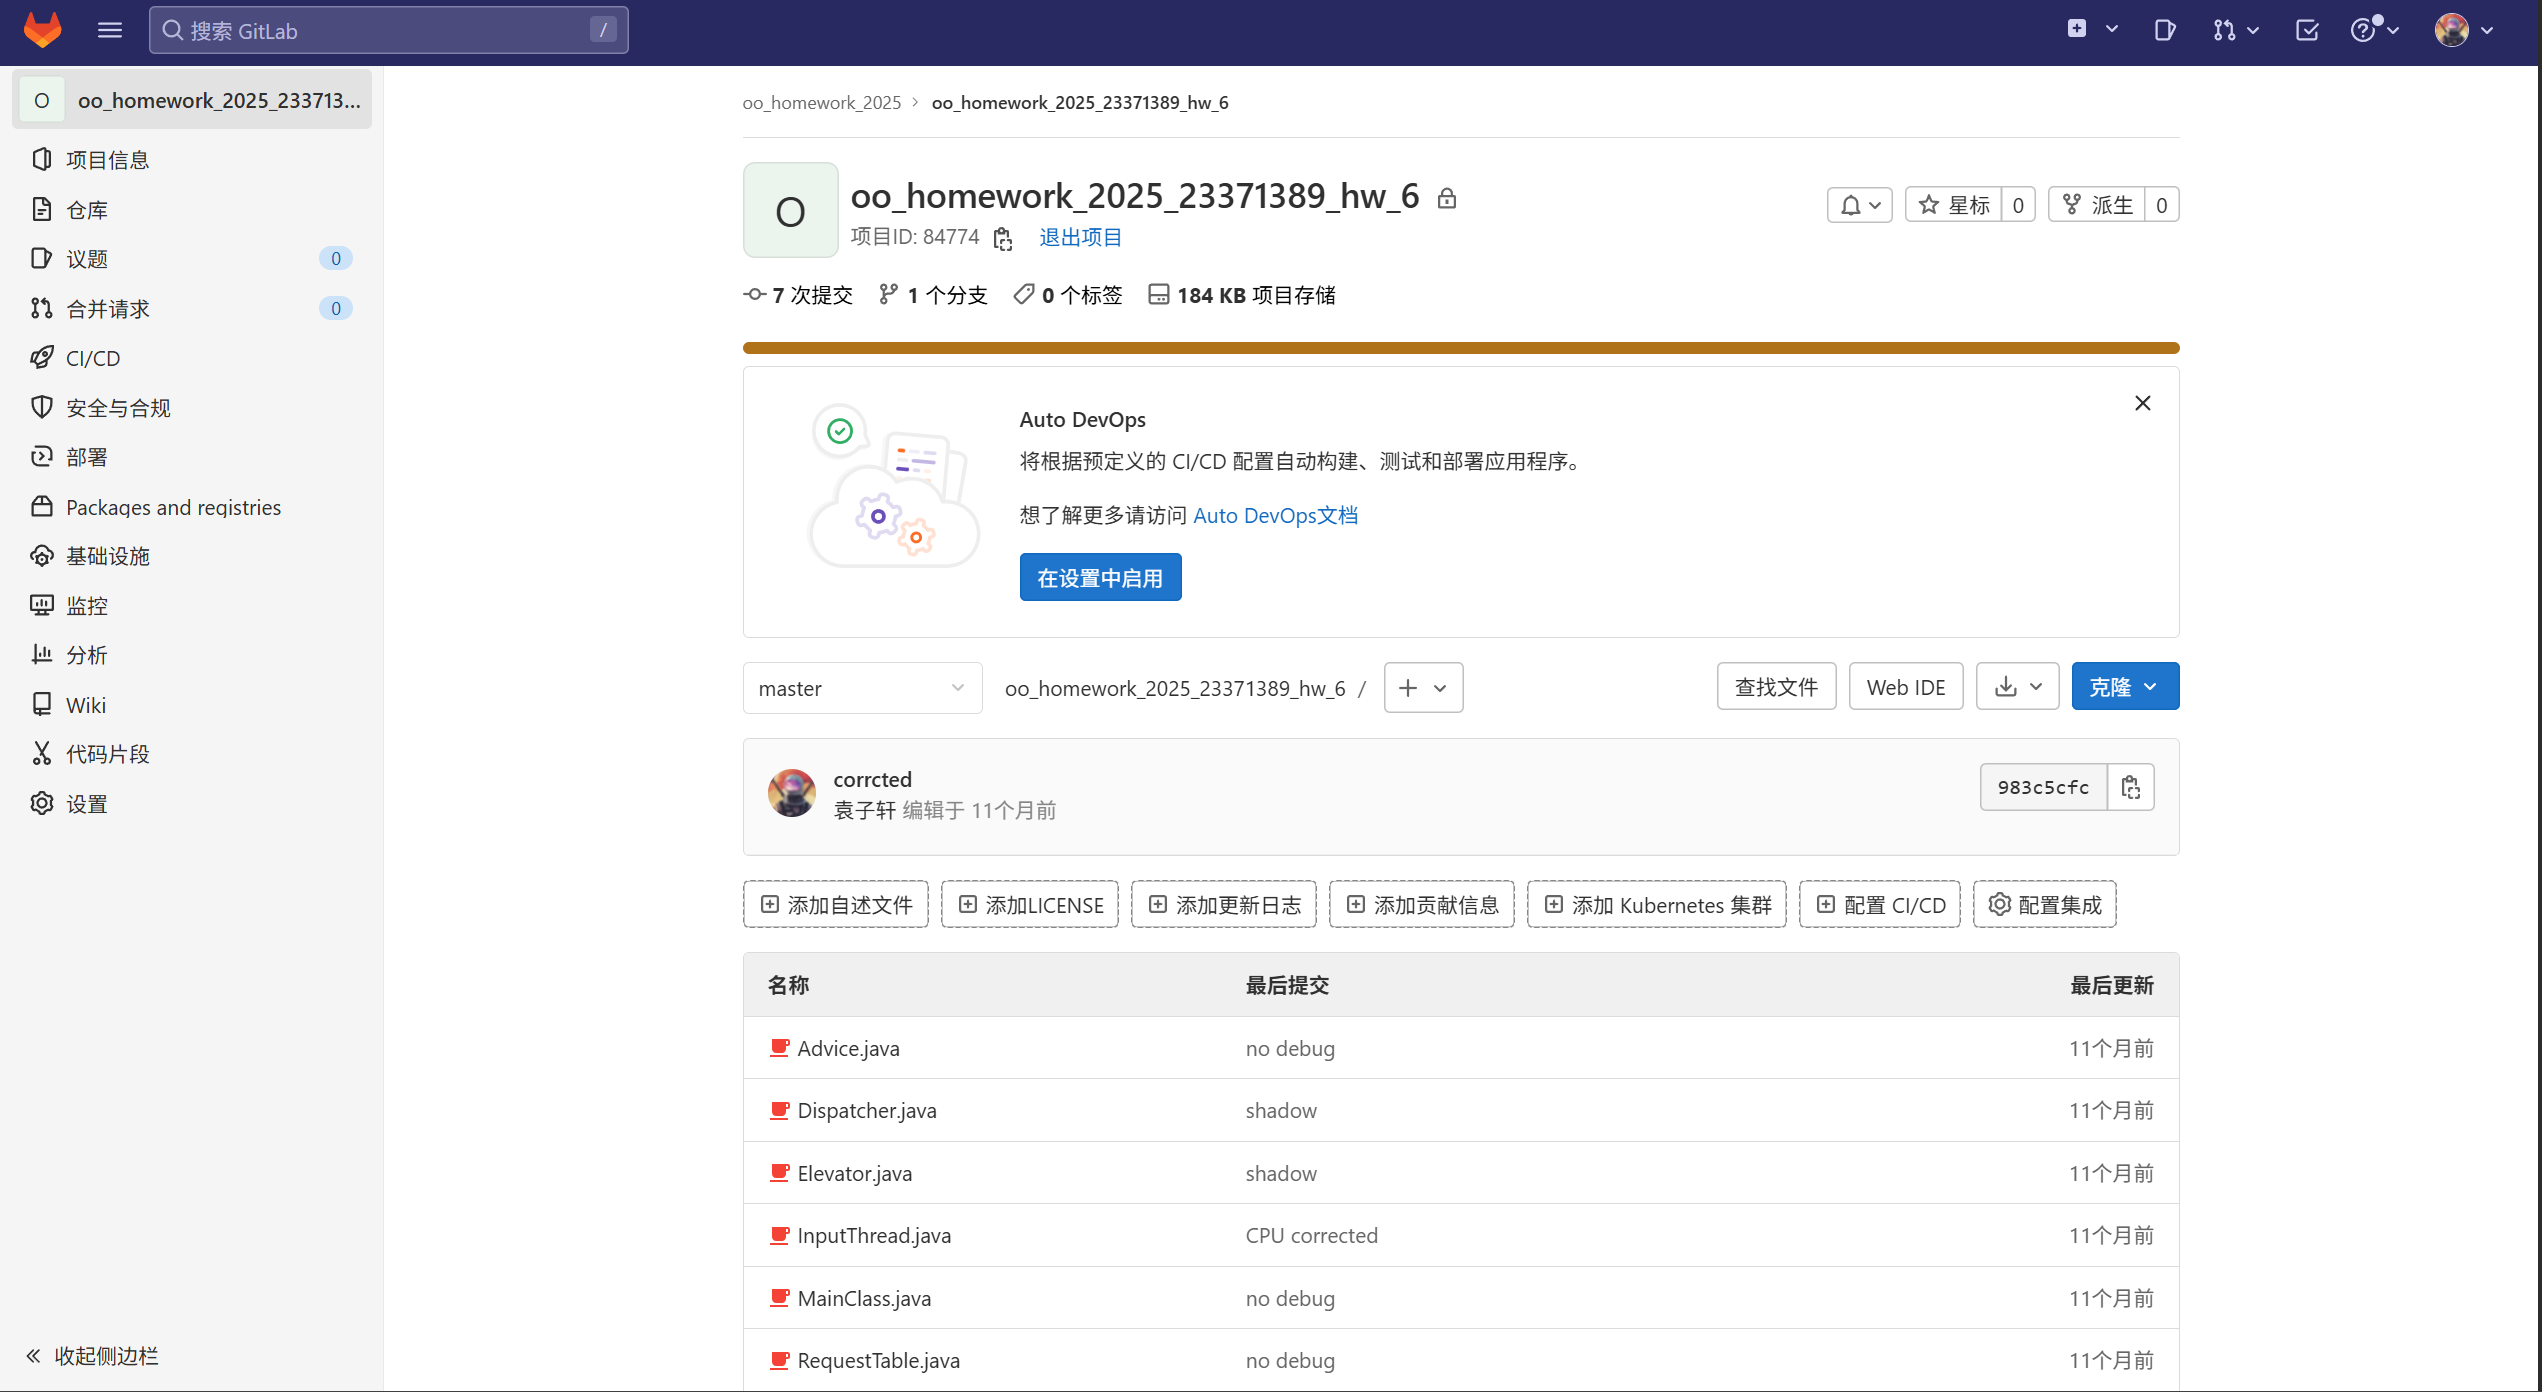Viewport: 2542px width, 1392px height.
Task: Open the Wiki sidebar item
Action: pos(85,705)
